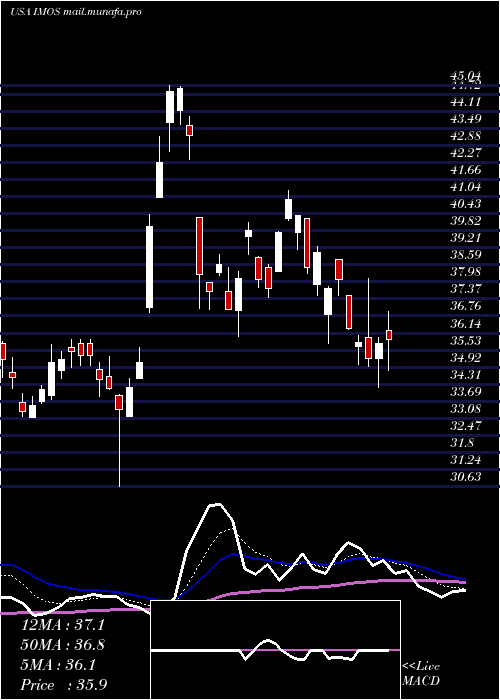
Task: Select the 41.04 price axis label
Action: 465,187
